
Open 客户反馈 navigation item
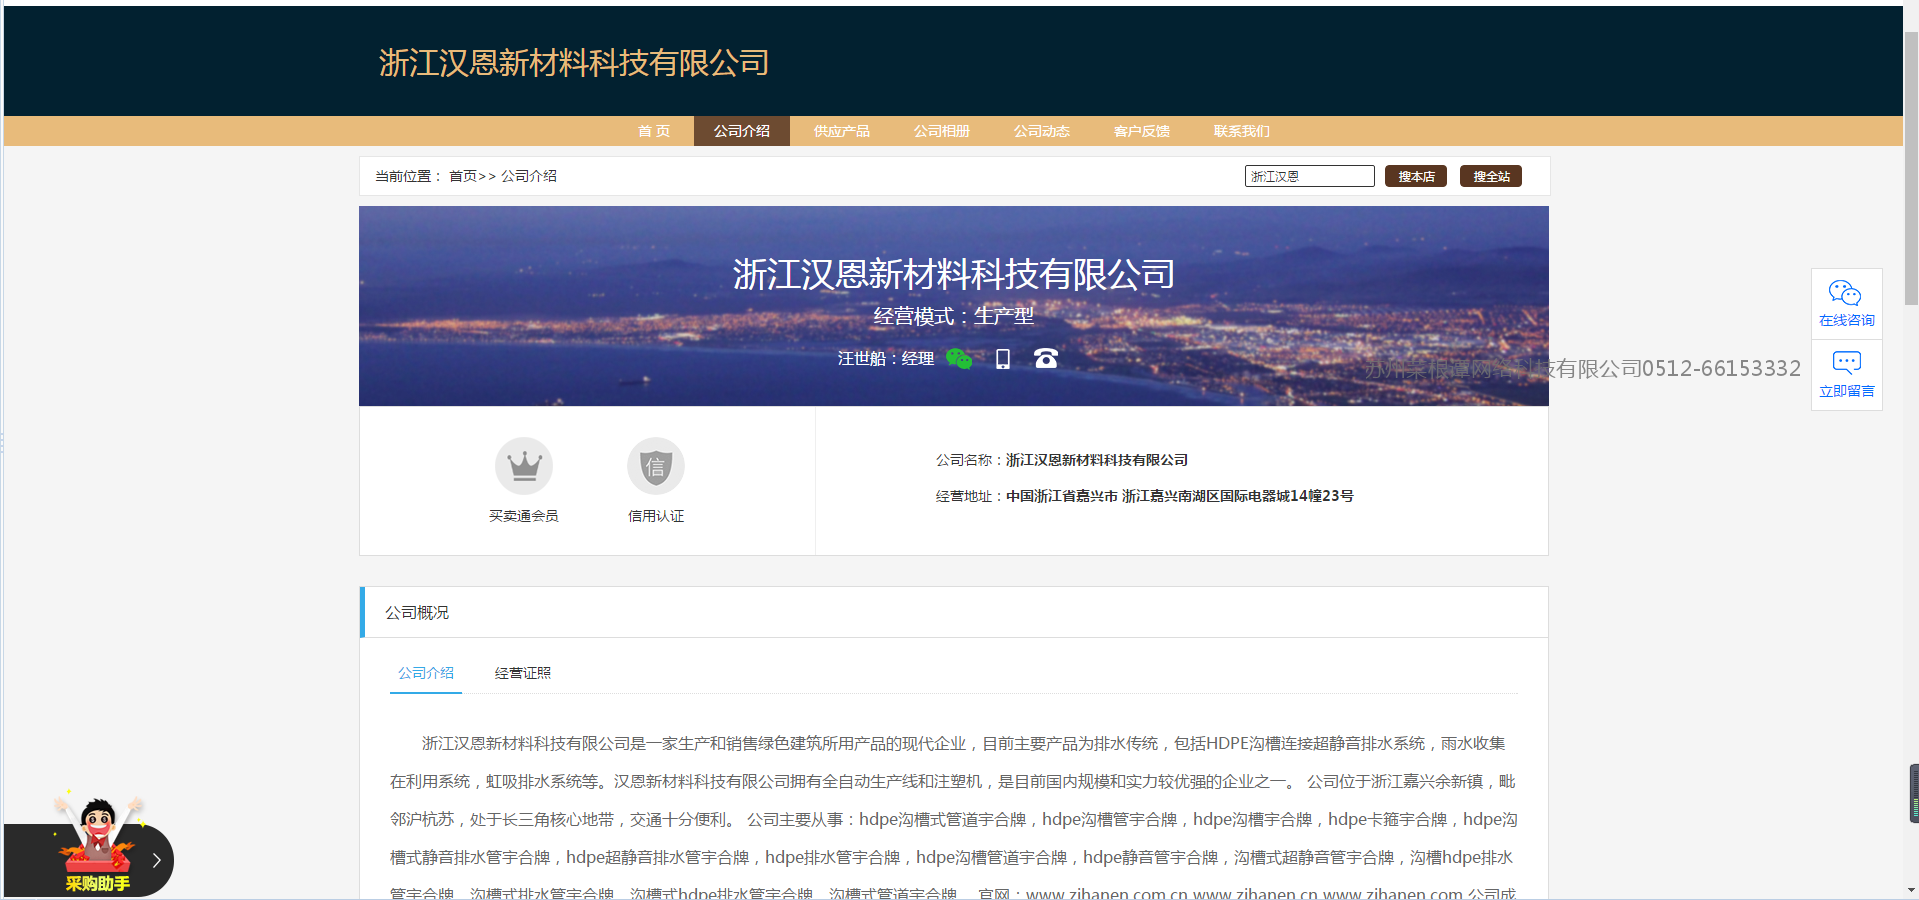point(1142,131)
